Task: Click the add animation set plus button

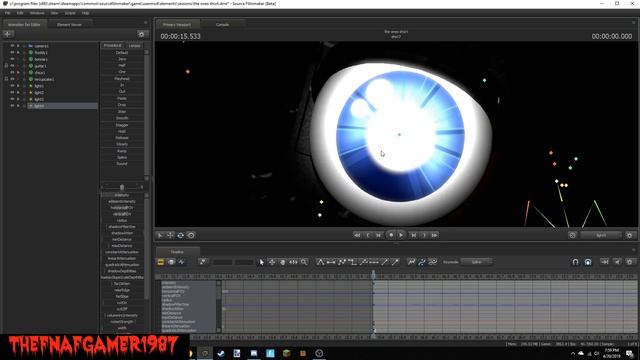Action: point(8,34)
